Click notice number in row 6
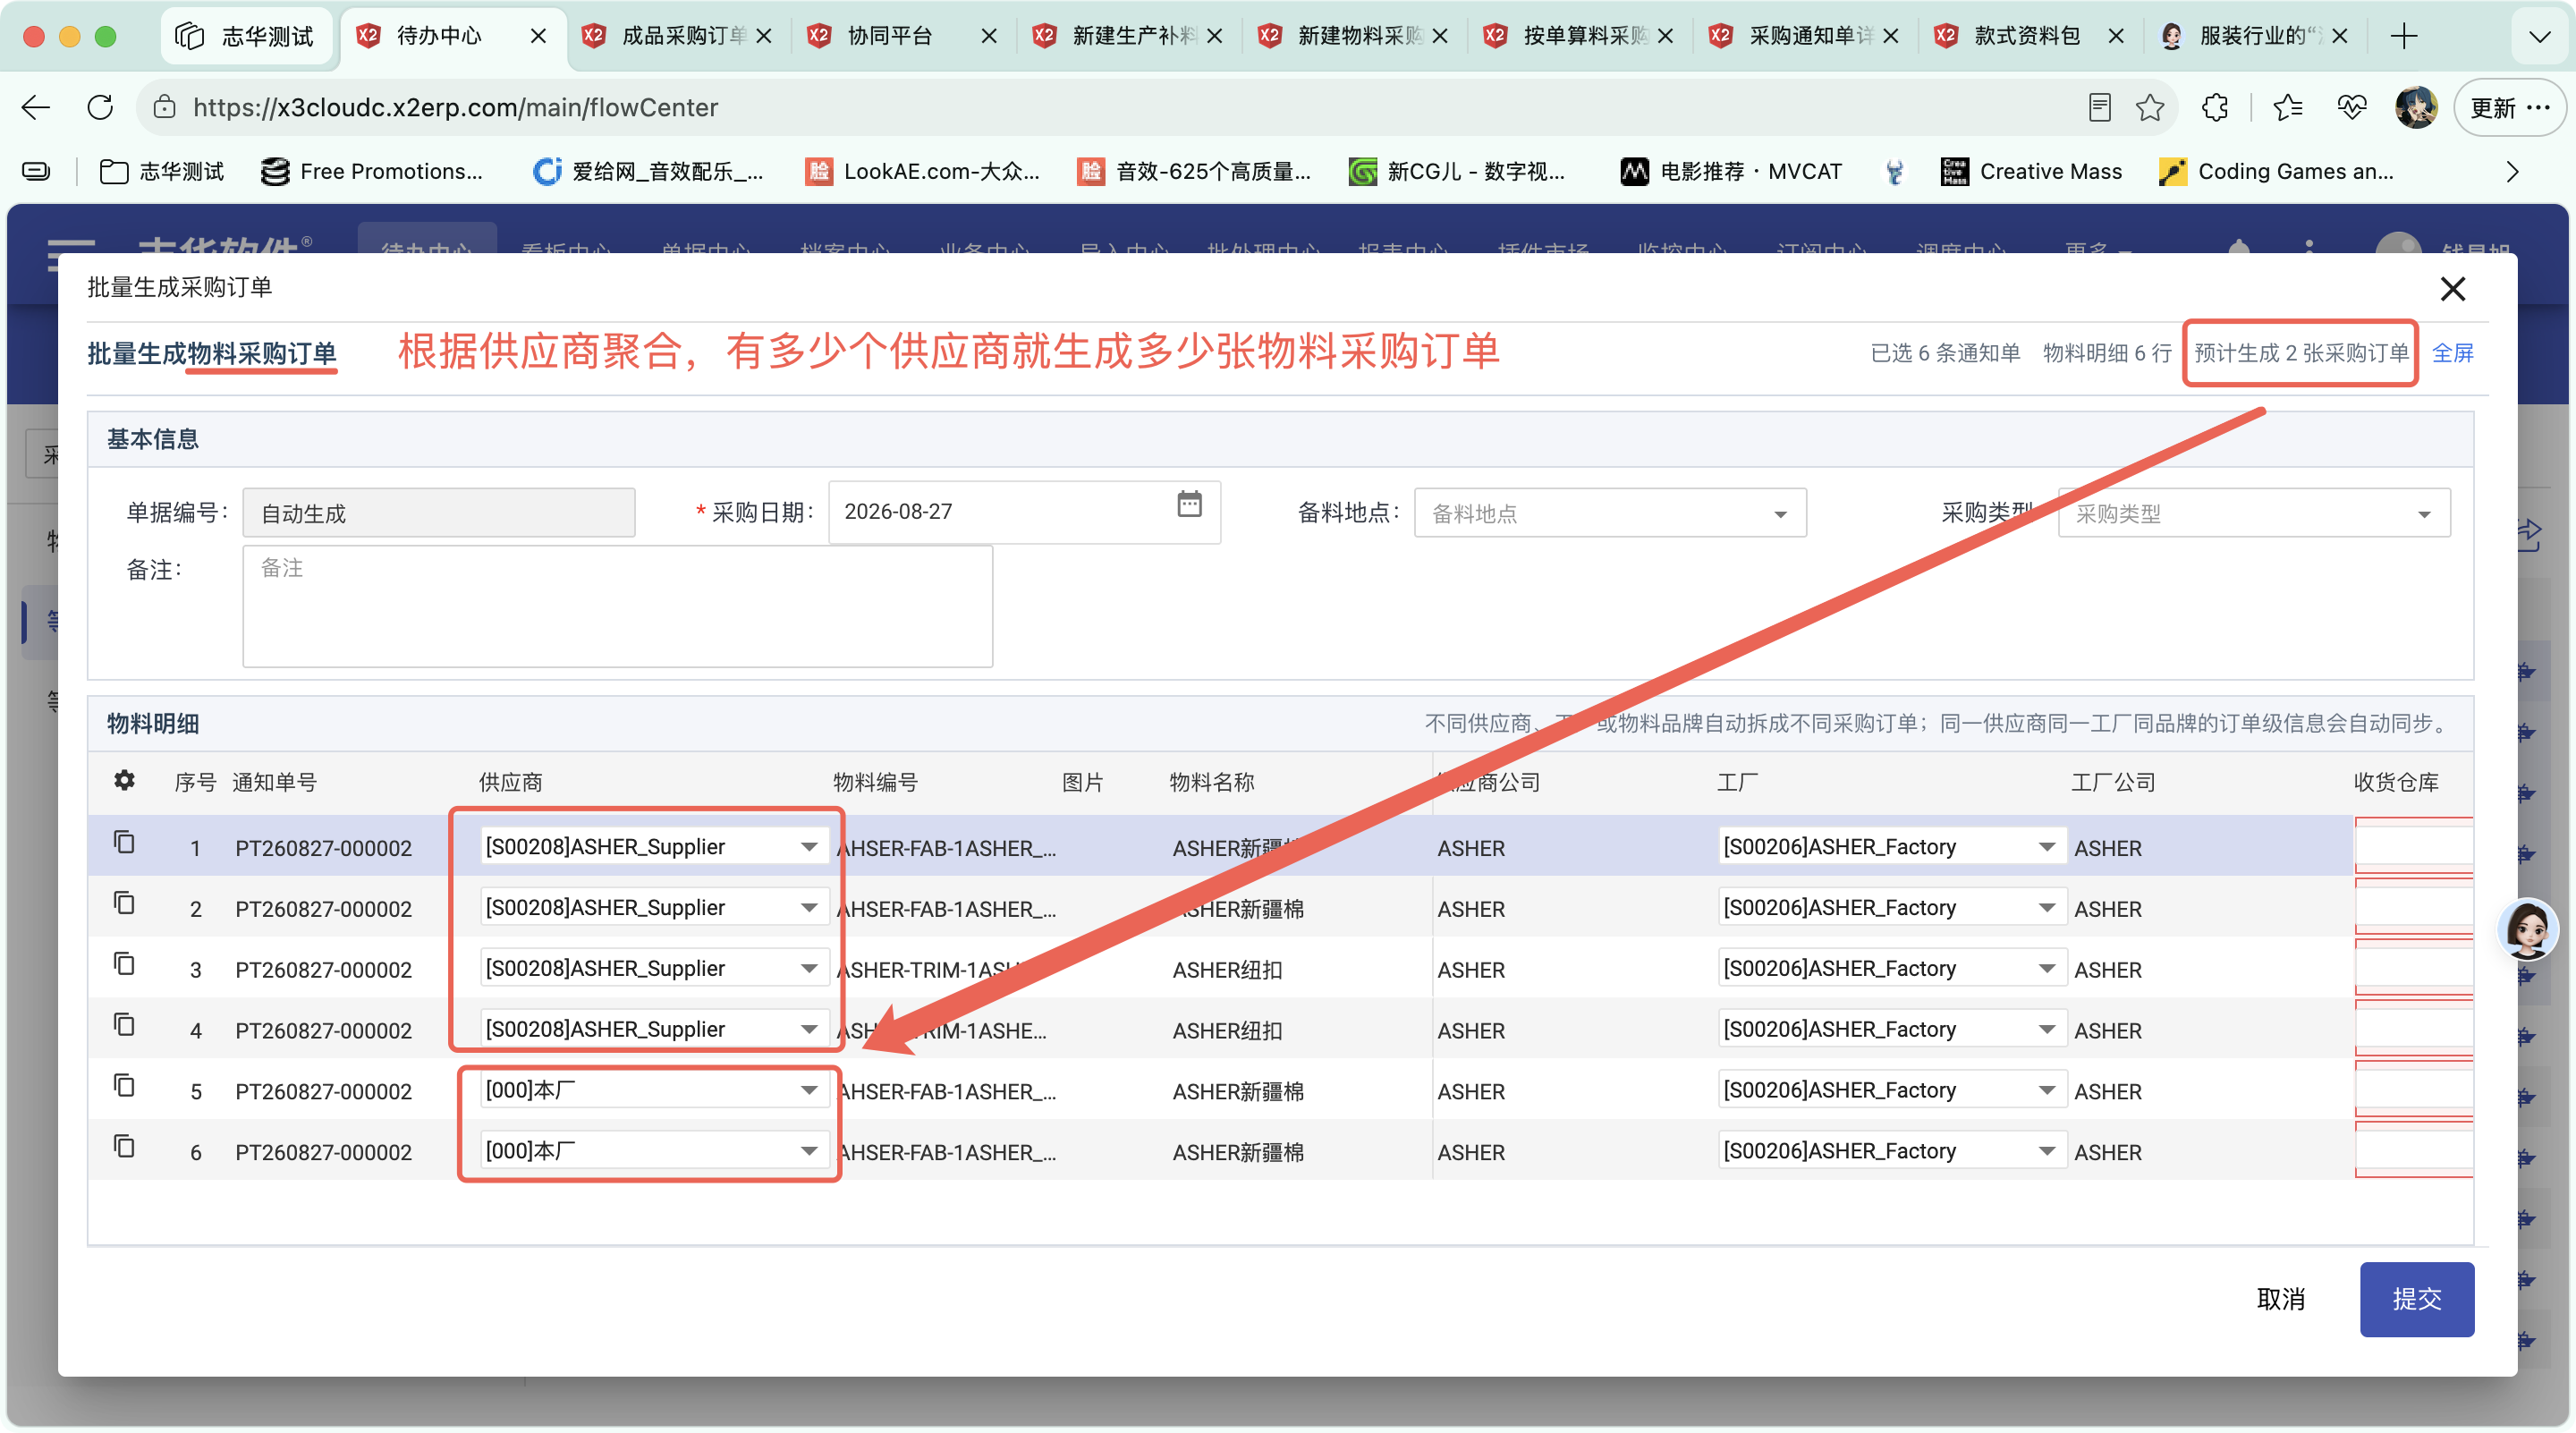This screenshot has width=2576, height=1433. point(323,1152)
